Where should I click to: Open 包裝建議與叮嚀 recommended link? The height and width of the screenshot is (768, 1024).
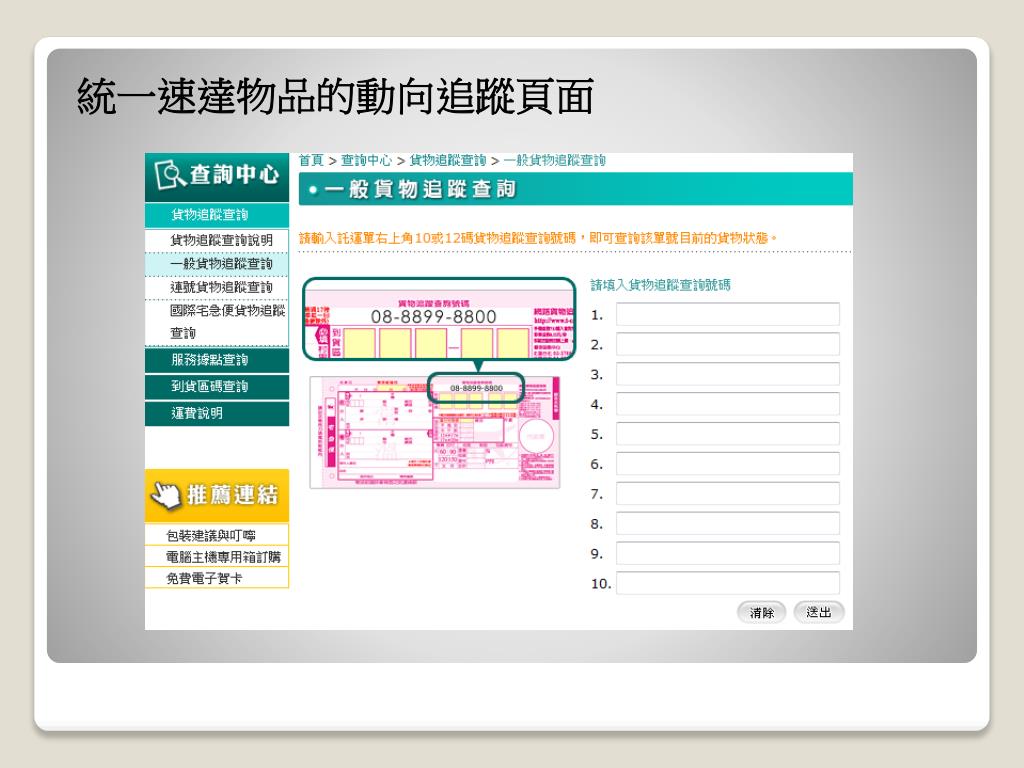tap(217, 536)
